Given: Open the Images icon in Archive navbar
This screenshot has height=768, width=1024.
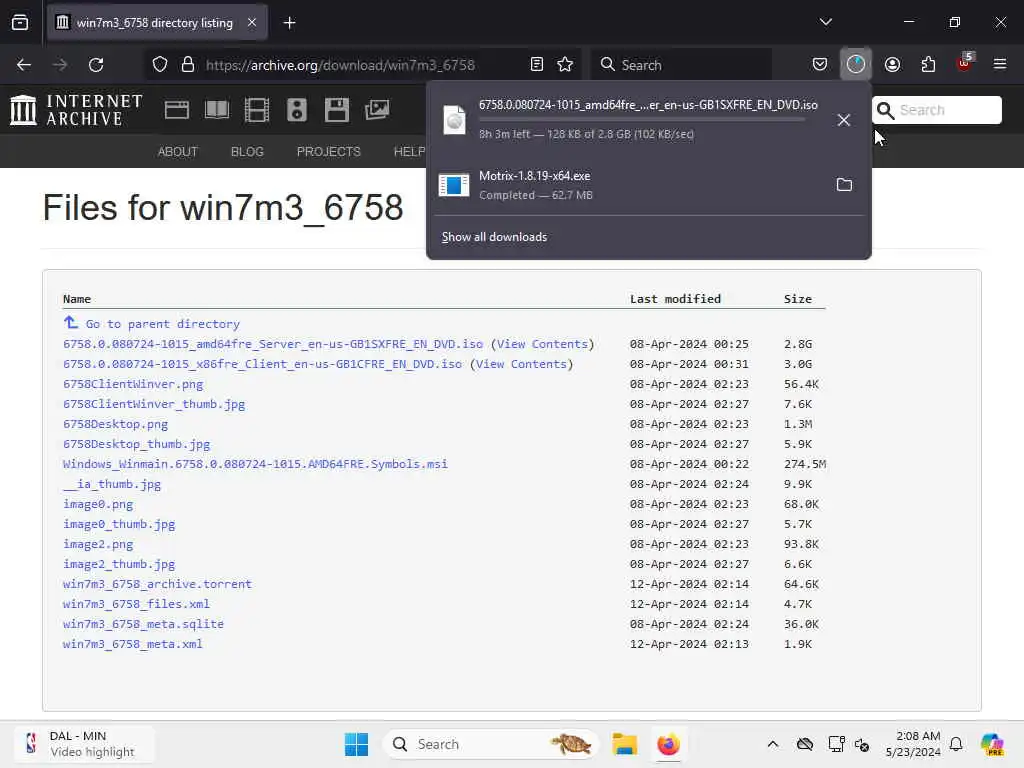Looking at the screenshot, I should [x=377, y=110].
